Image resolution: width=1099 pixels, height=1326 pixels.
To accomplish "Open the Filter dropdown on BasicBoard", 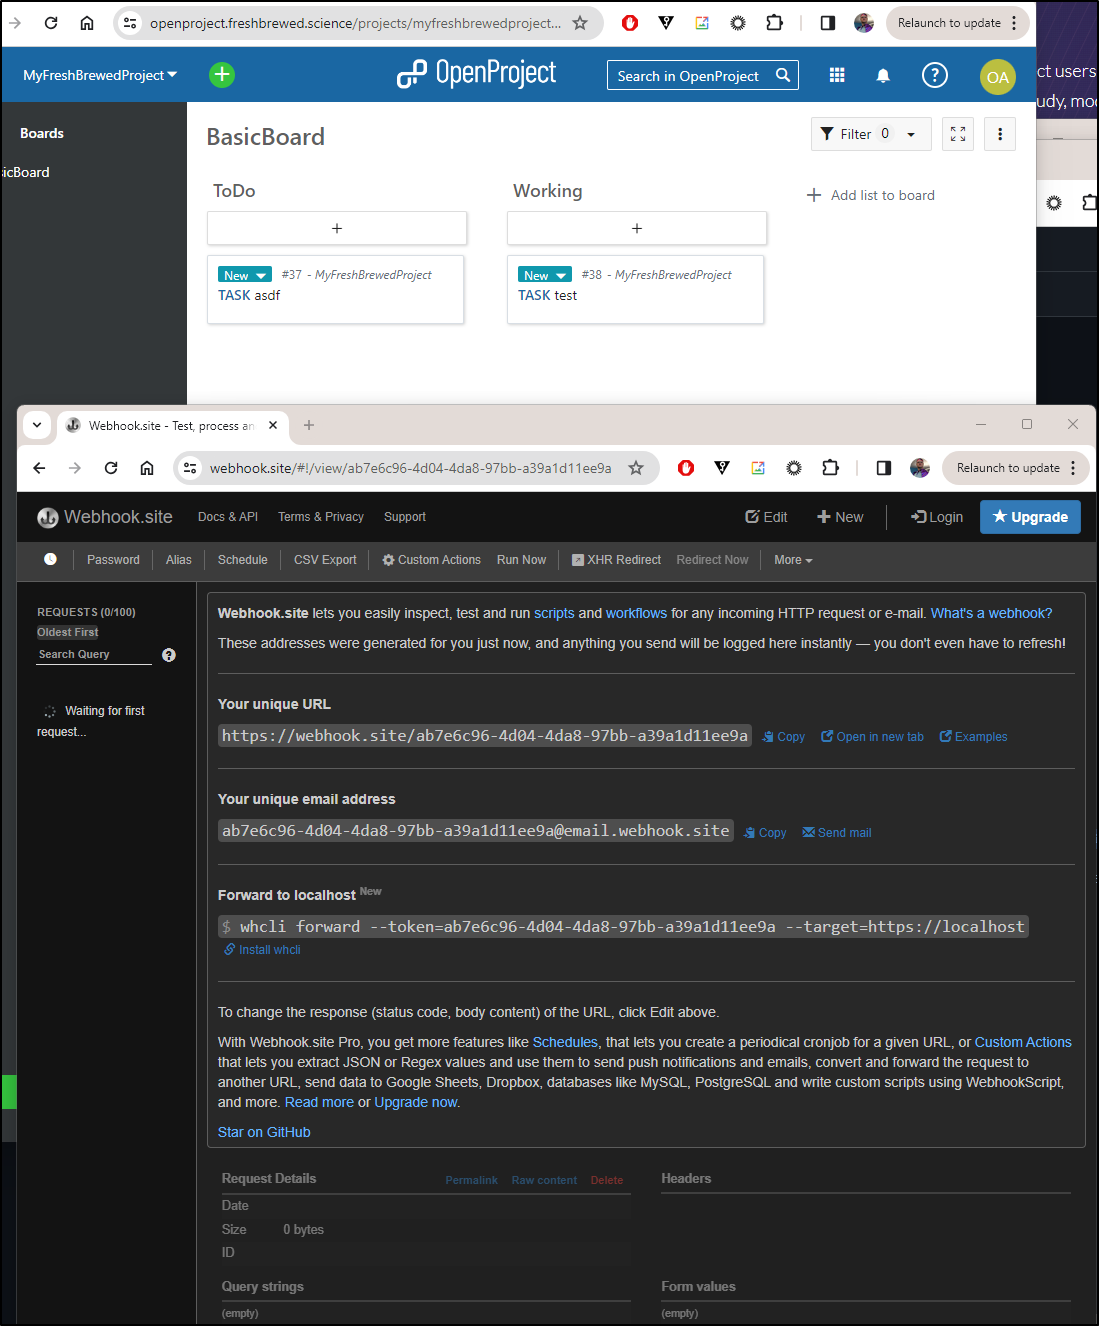I will tap(871, 134).
